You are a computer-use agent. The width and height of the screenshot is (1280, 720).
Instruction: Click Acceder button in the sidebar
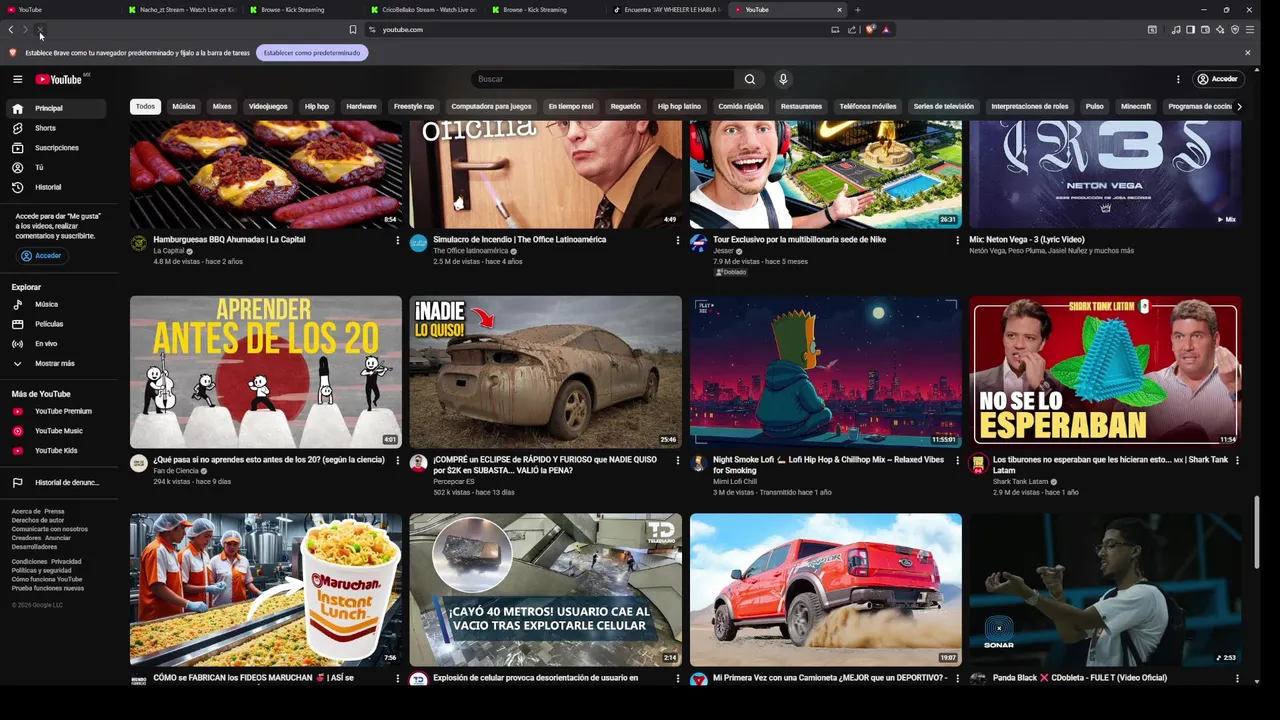point(41,256)
